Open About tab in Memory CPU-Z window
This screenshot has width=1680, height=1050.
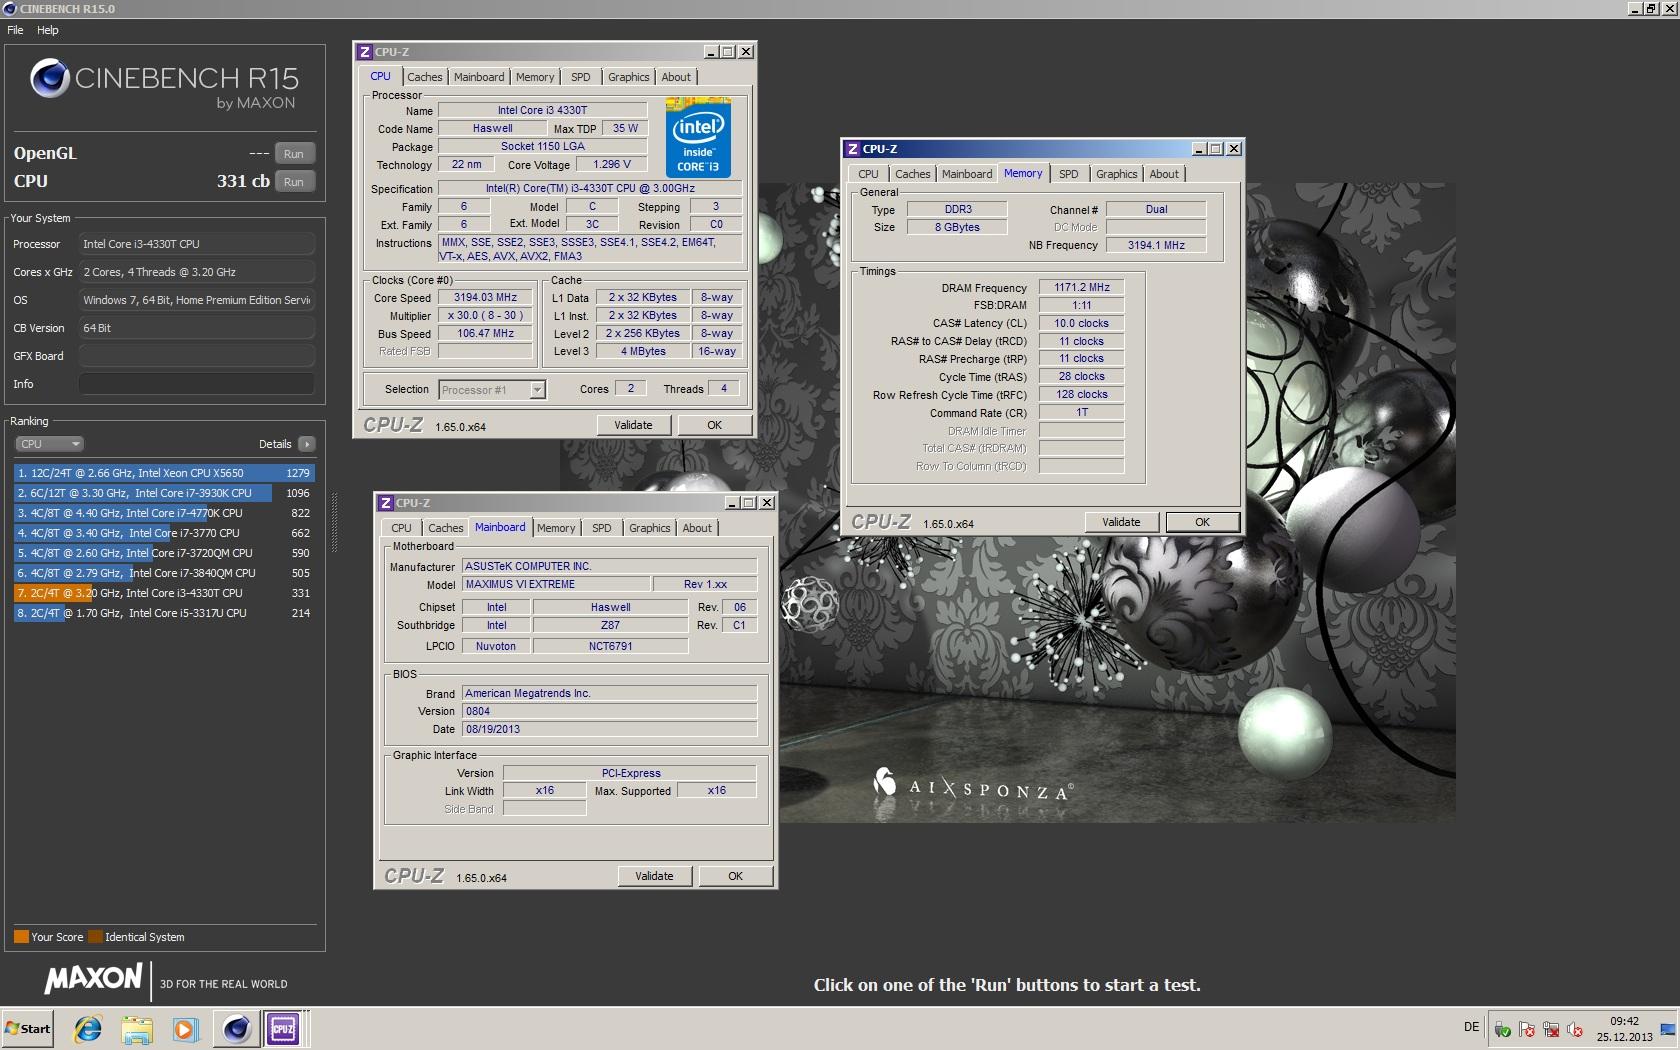click(x=1164, y=174)
